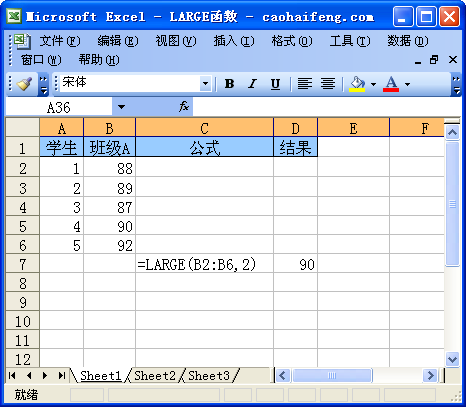Image resolution: width=466 pixels, height=407 pixels.
Task: Toggle italic formatting
Action: click(x=252, y=84)
